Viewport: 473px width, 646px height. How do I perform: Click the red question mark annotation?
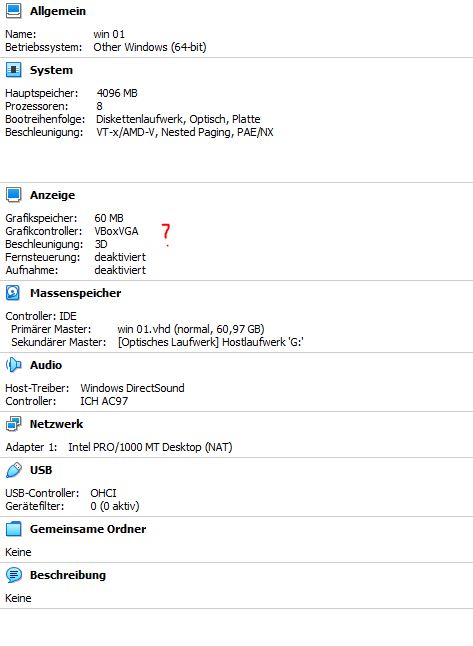(166, 234)
